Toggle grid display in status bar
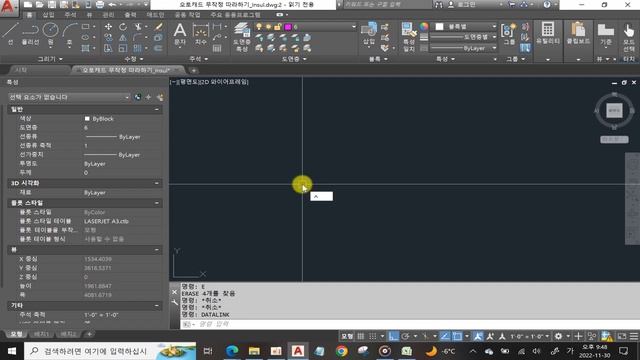 point(361,336)
